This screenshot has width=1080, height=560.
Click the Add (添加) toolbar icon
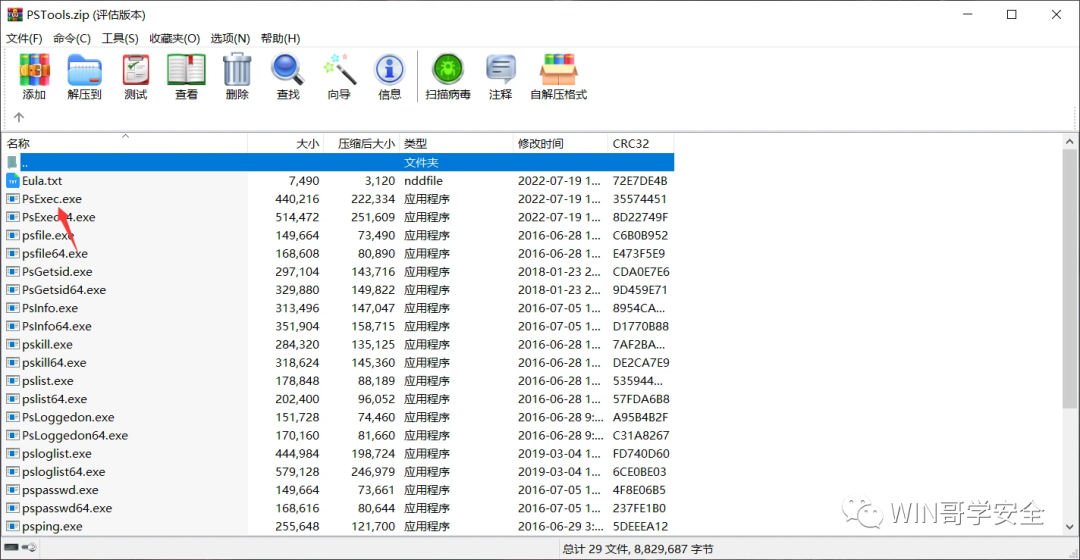(34, 70)
